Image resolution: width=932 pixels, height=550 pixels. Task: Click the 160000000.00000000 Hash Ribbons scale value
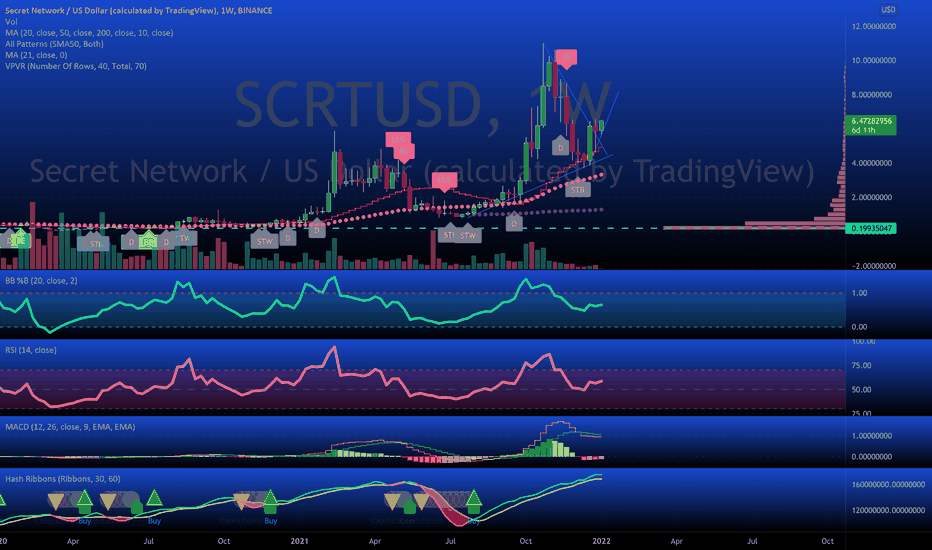pyautogui.click(x=888, y=485)
